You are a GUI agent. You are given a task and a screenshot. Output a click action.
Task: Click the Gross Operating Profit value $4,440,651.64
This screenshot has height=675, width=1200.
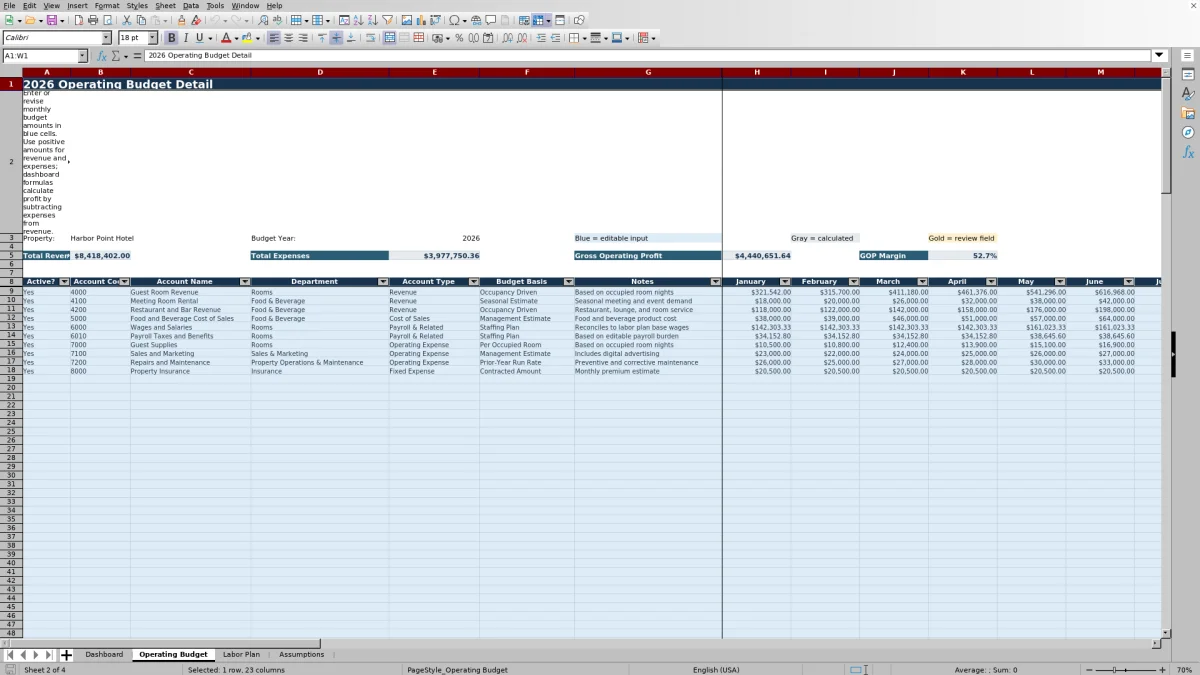757,256
